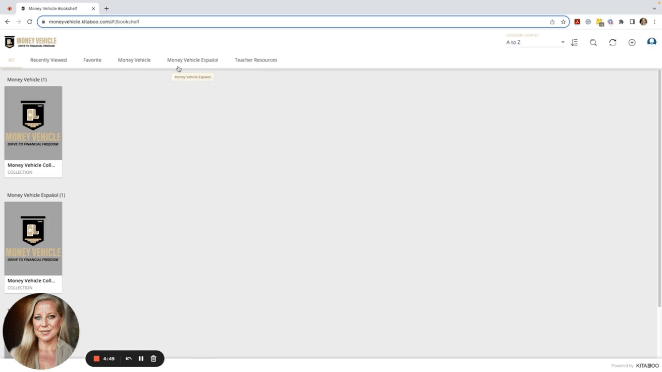Image resolution: width=662 pixels, height=372 pixels.
Task: Delete the recording with trash icon
Action: [153, 359]
